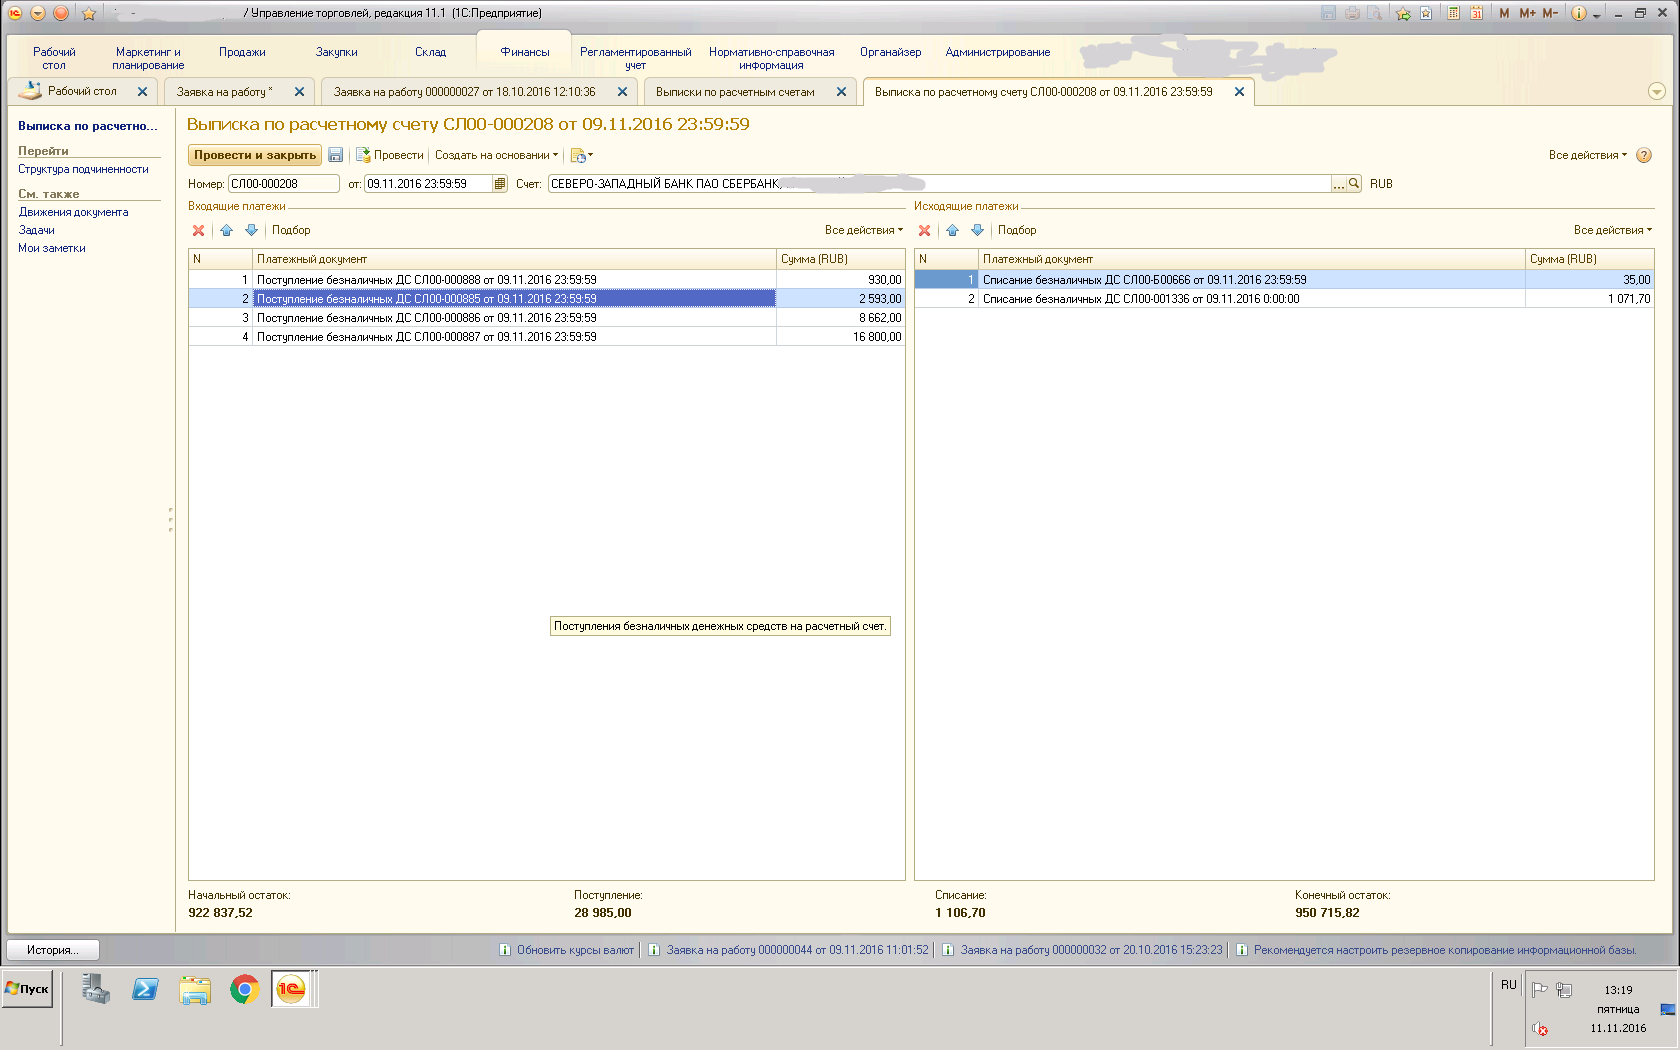Image resolution: width=1680 pixels, height=1050 pixels.
Task: Launch Chrome from the taskbar
Action: 244,990
